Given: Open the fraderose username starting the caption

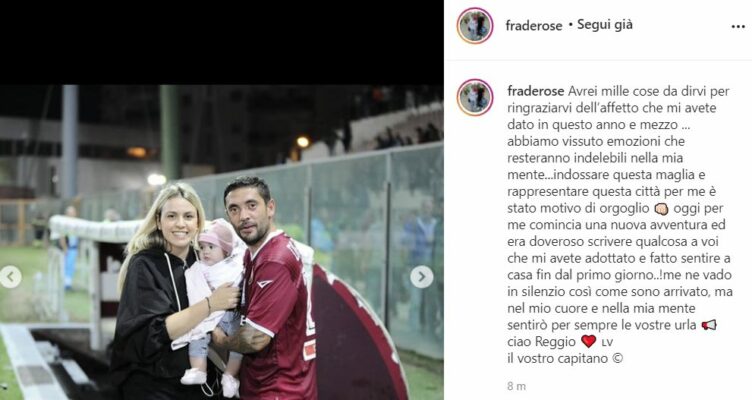Looking at the screenshot, I should click(536, 91).
